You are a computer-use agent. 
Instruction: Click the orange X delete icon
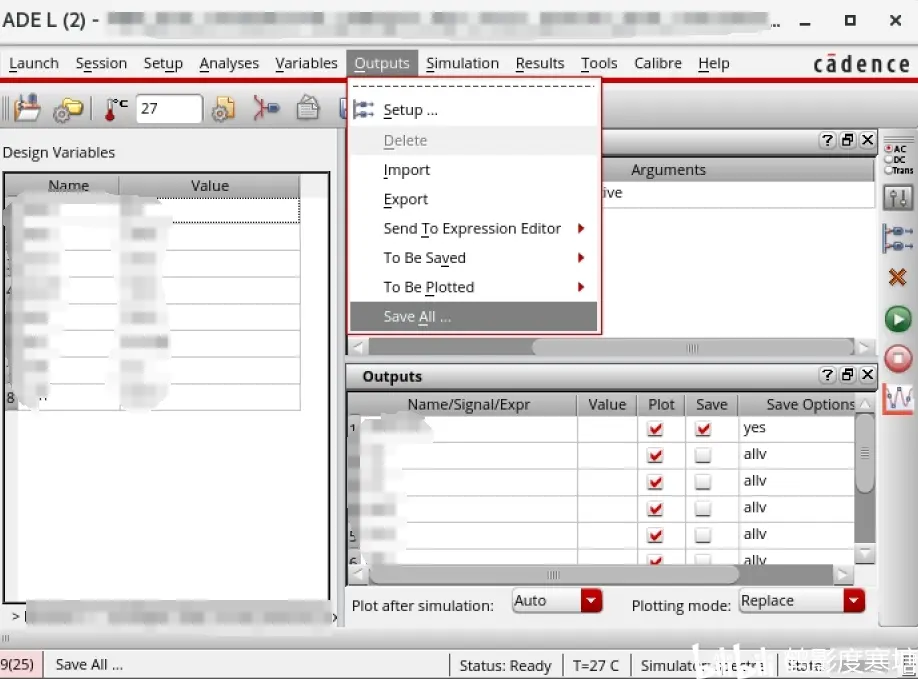(898, 277)
